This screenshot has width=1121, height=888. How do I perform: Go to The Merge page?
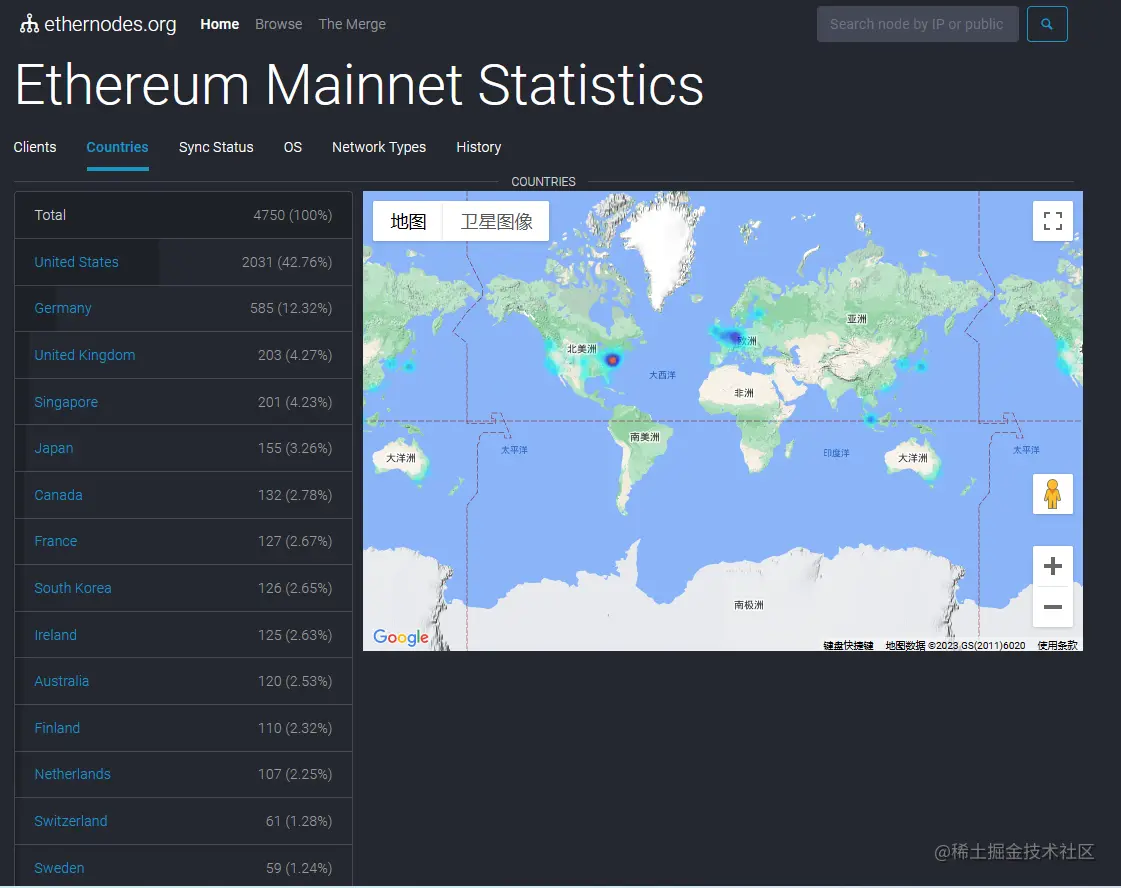click(352, 24)
